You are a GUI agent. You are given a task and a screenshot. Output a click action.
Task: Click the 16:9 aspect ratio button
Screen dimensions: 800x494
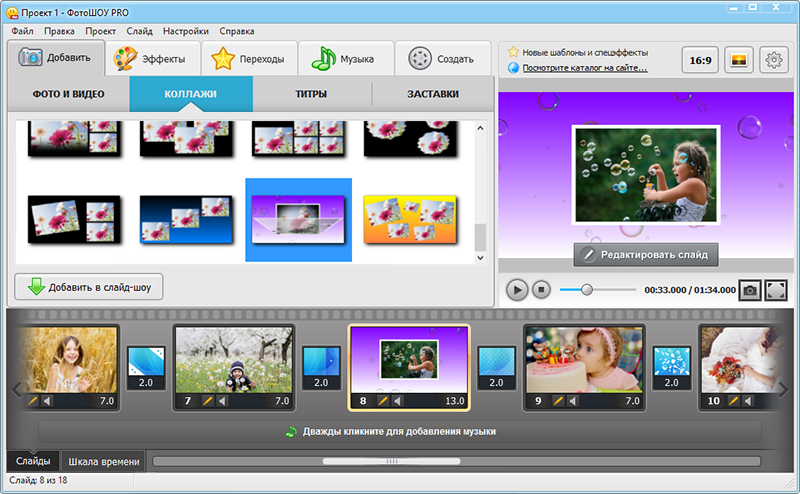click(x=700, y=60)
